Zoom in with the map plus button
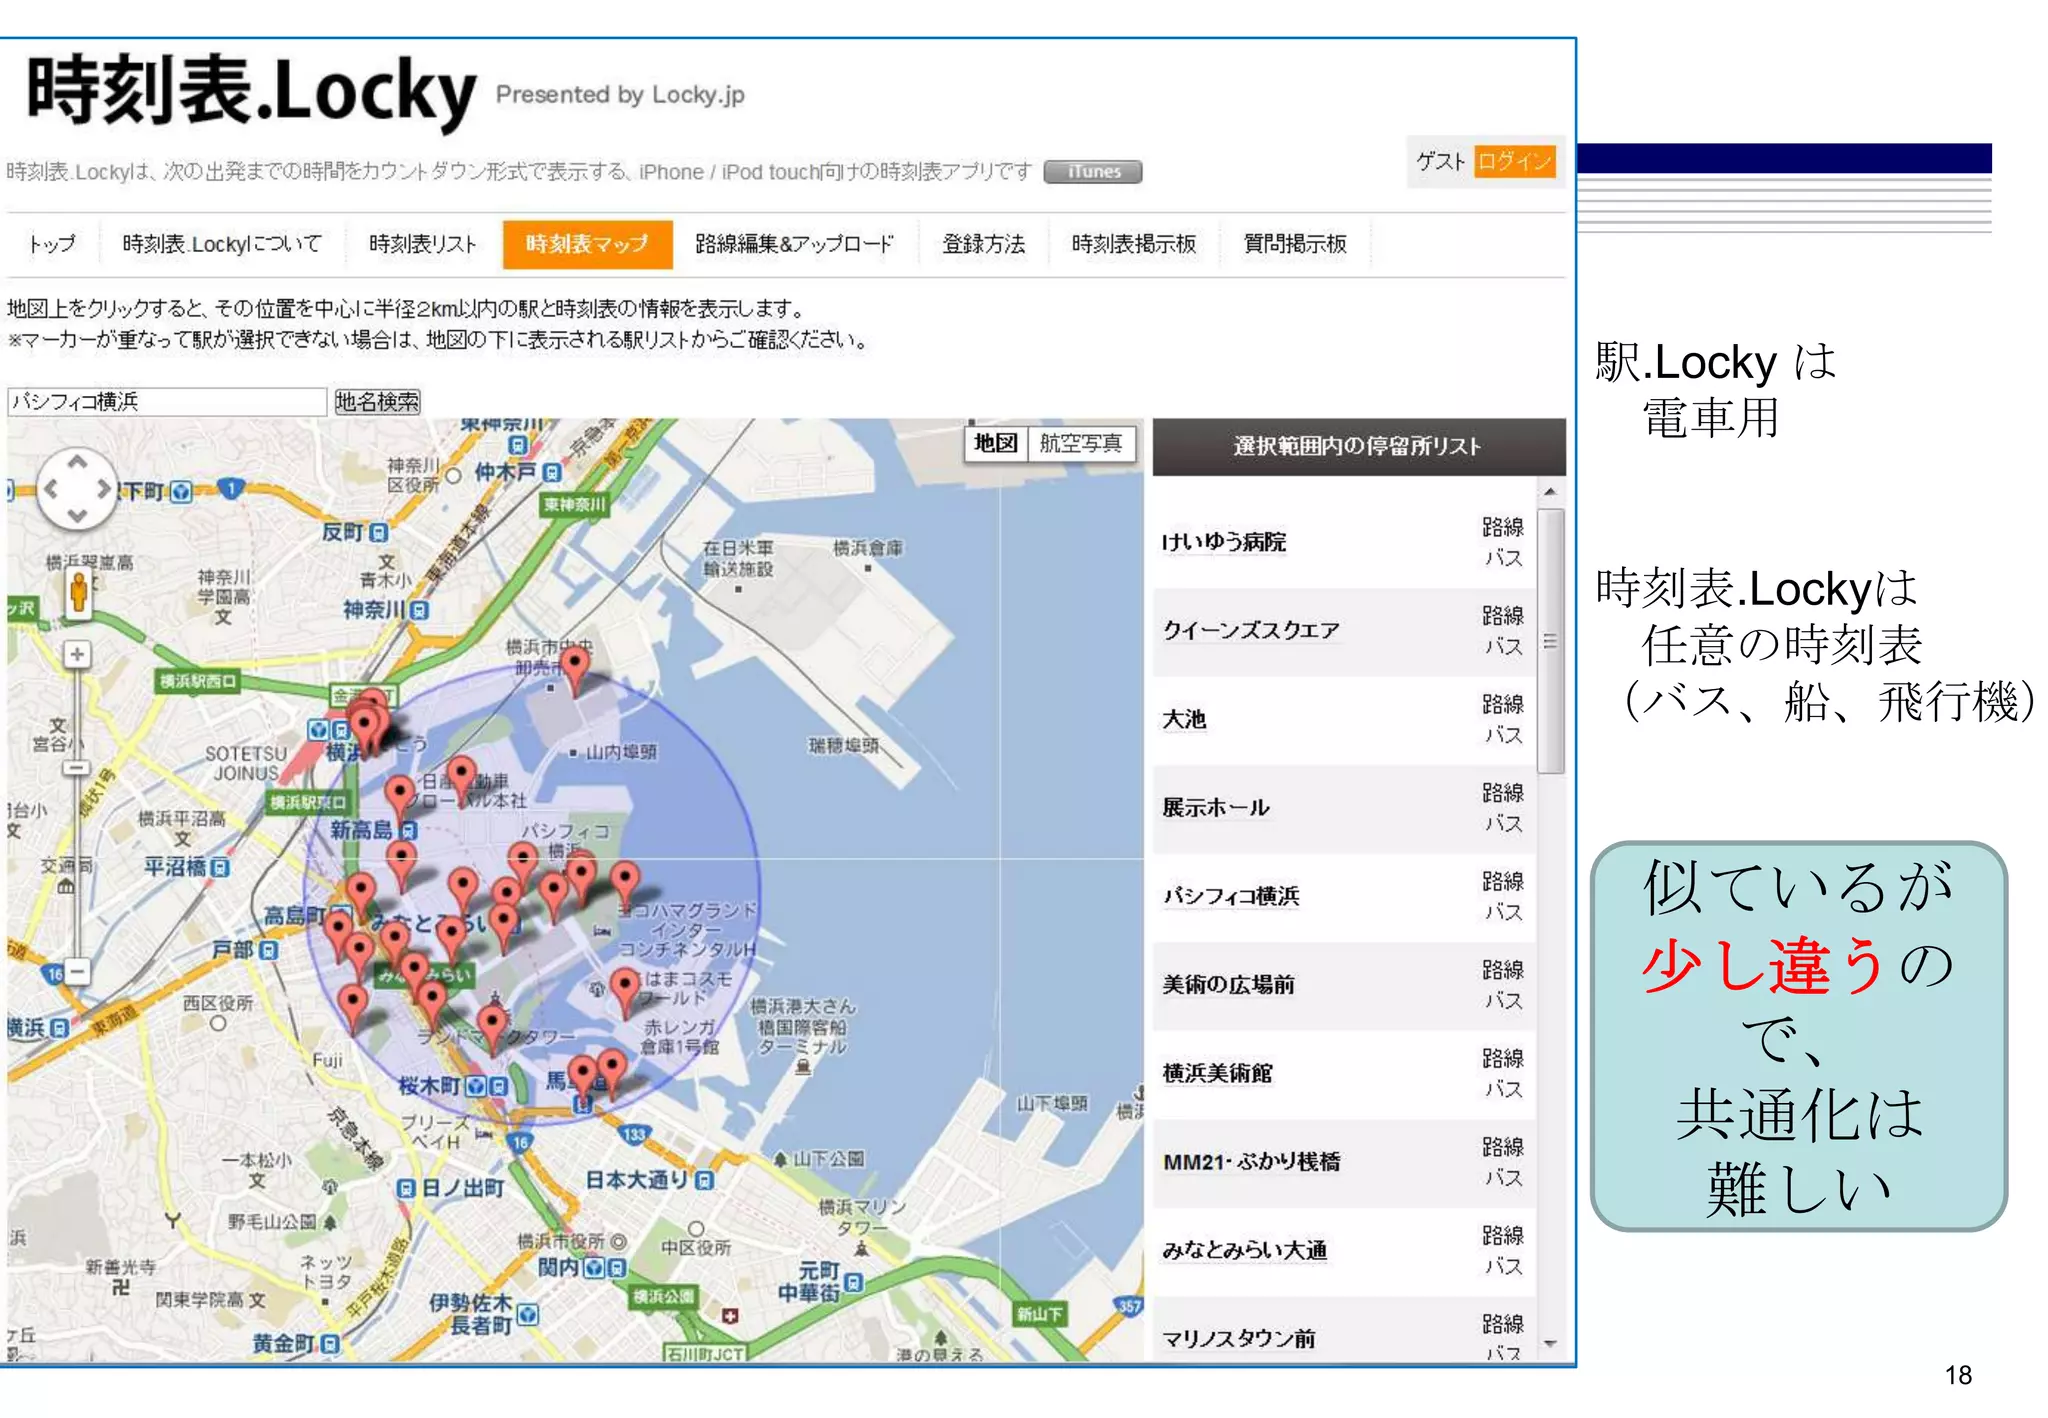The image size is (2048, 1418). [x=77, y=654]
